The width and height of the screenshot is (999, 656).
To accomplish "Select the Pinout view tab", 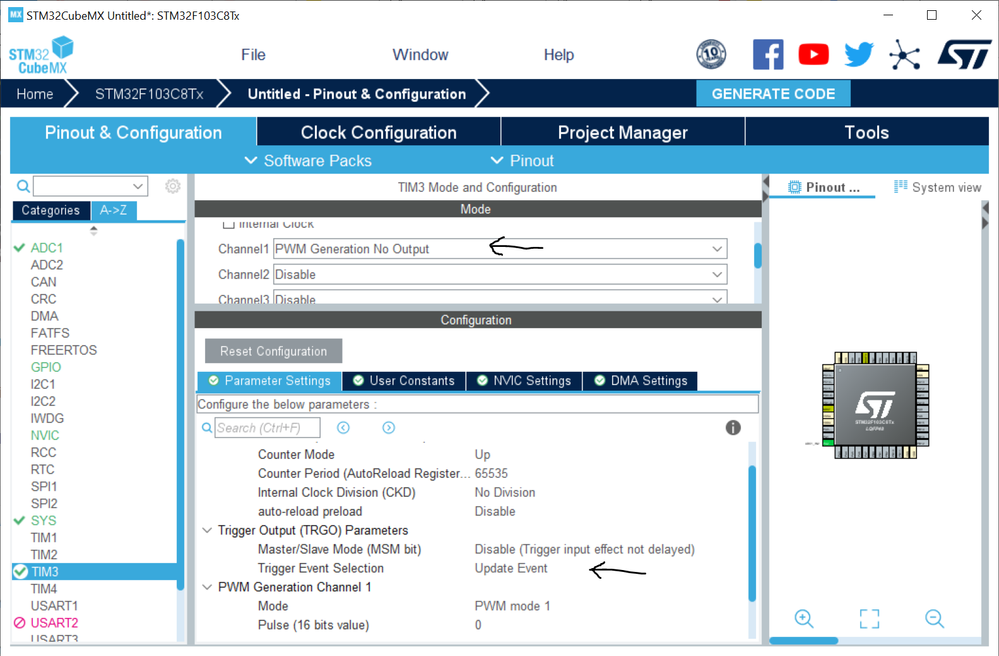I will pyautogui.click(x=824, y=187).
